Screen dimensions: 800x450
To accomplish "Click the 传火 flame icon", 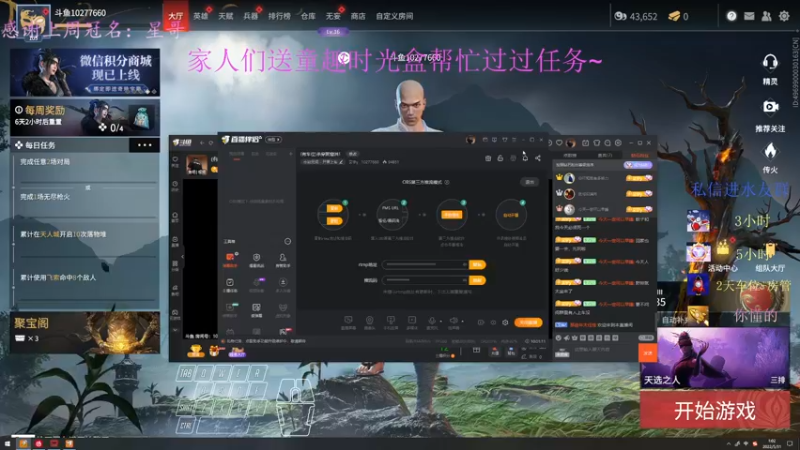I will pos(770,151).
